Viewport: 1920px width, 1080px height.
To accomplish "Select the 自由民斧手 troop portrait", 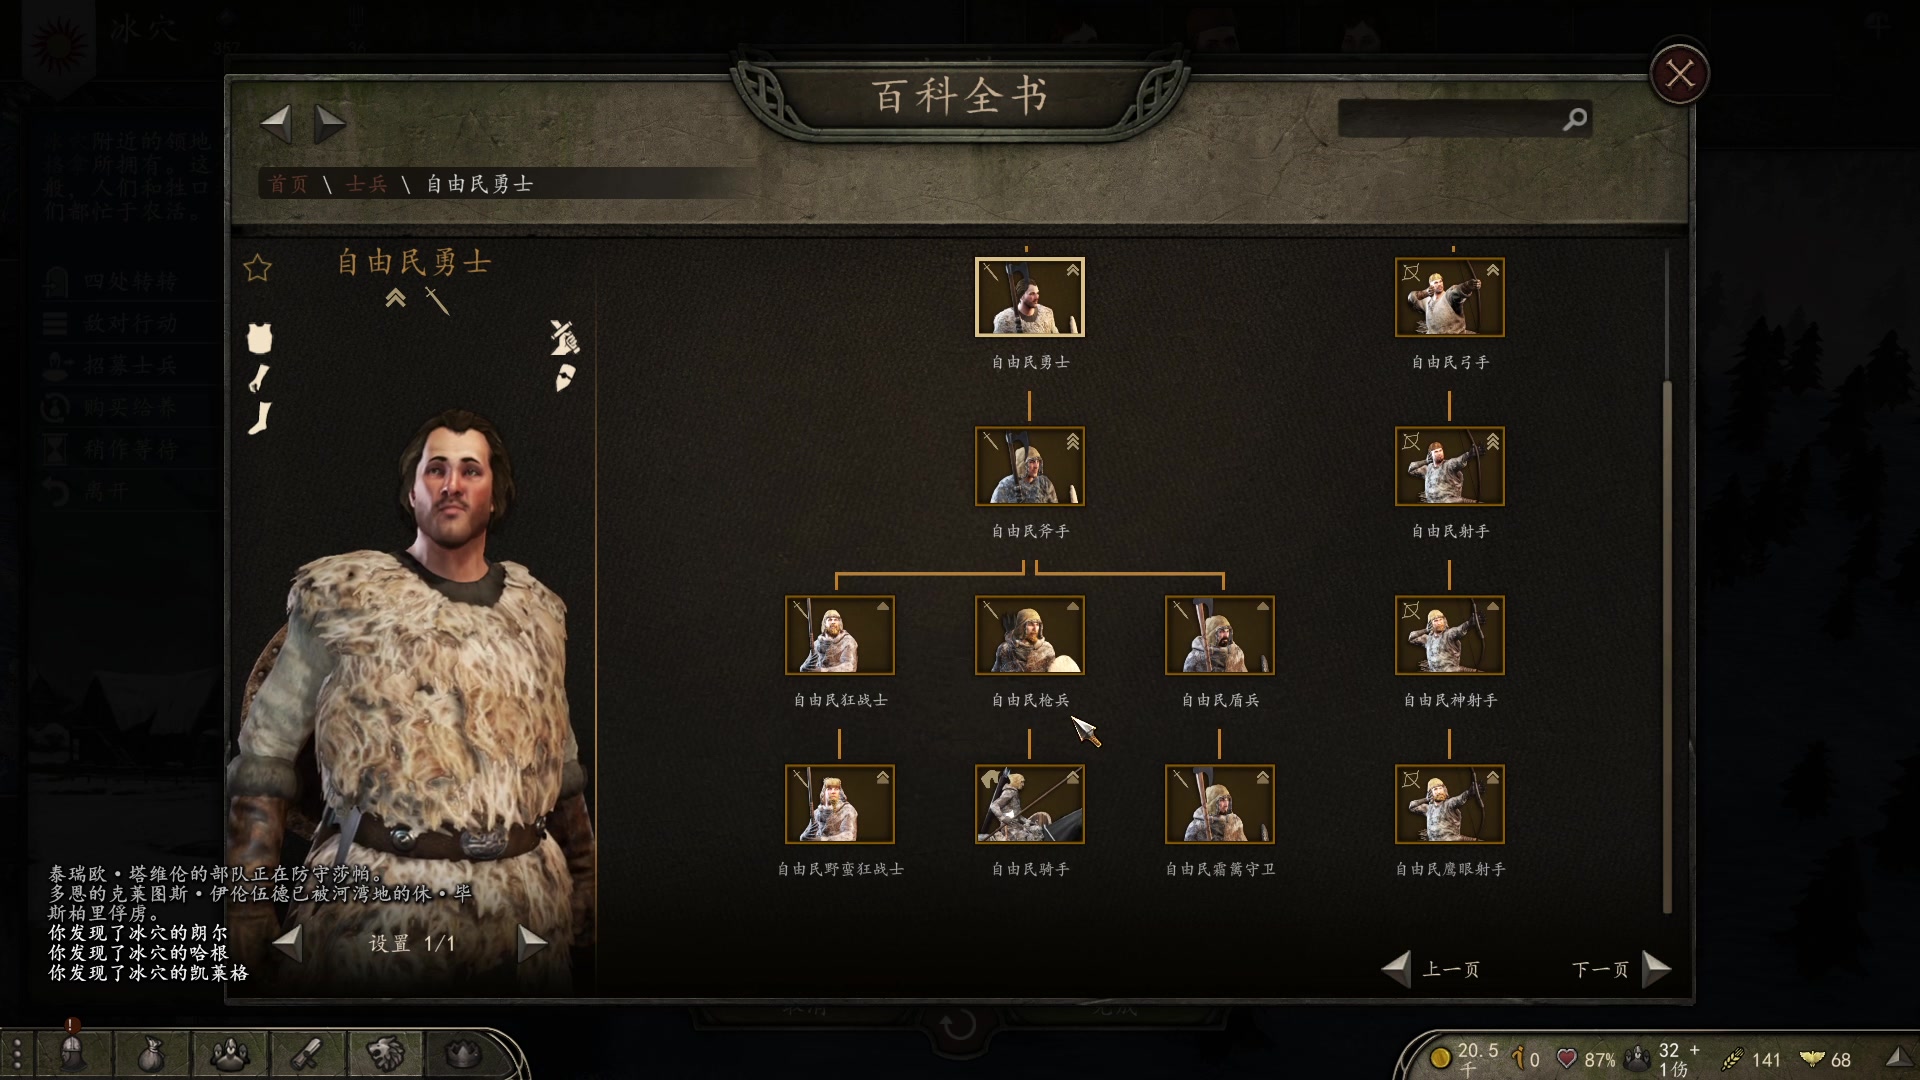I will (1030, 466).
